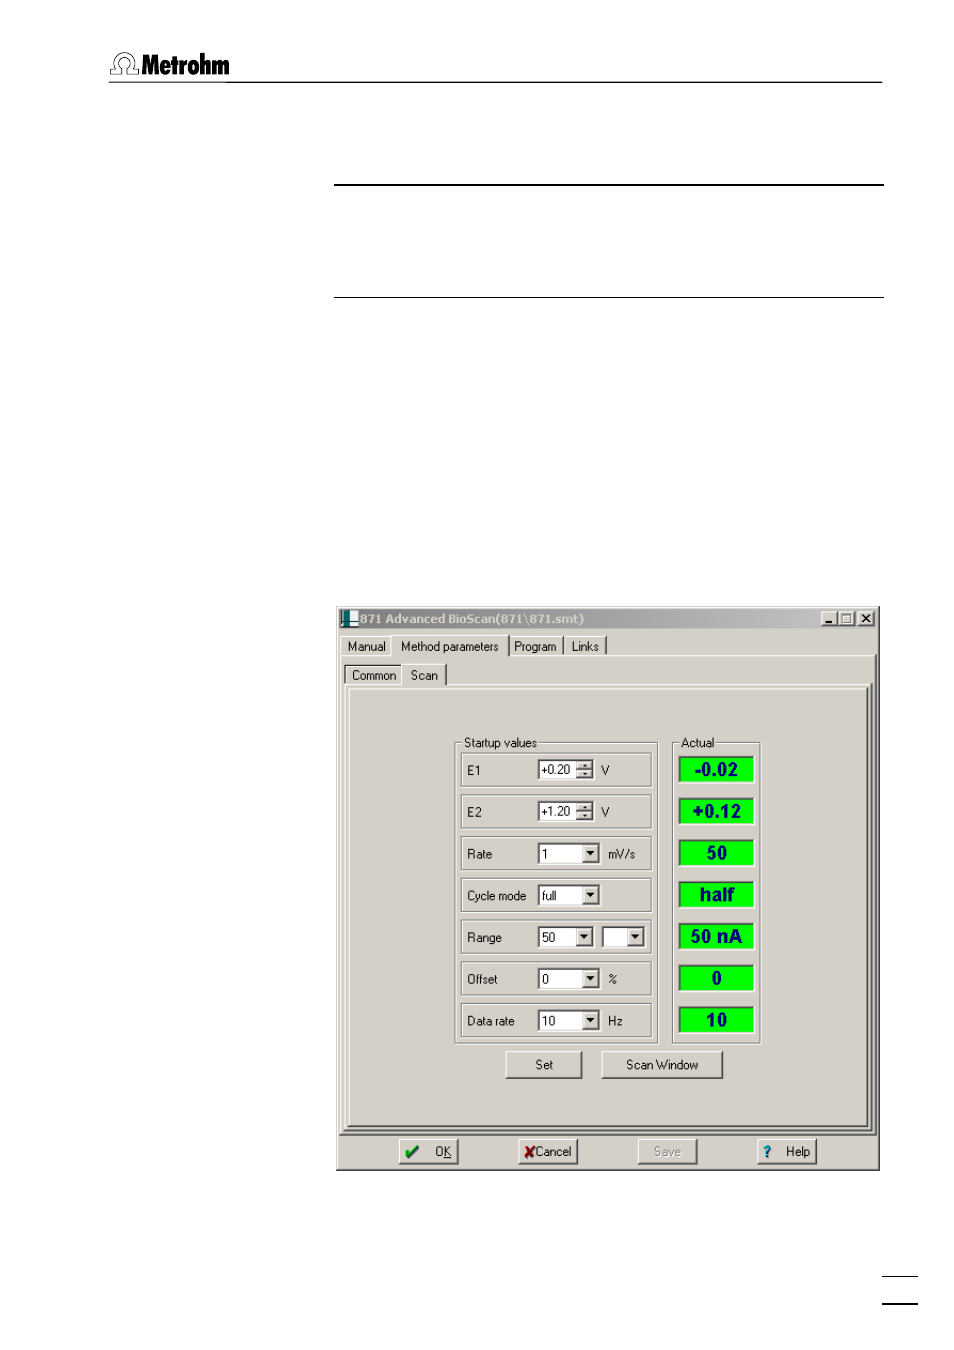
Task: Click the actual E1 value -0.02
Action: (716, 770)
